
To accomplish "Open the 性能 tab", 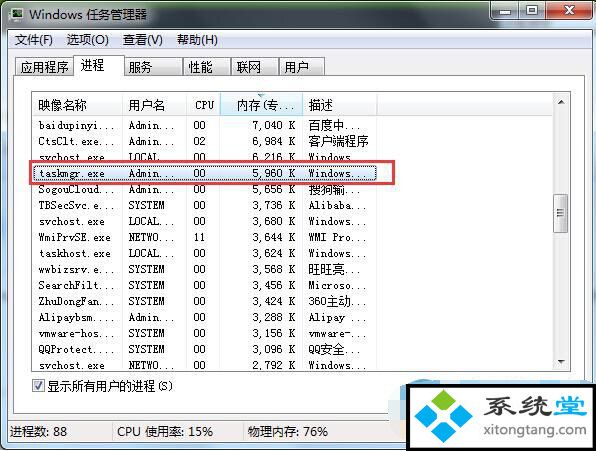I will [x=206, y=67].
